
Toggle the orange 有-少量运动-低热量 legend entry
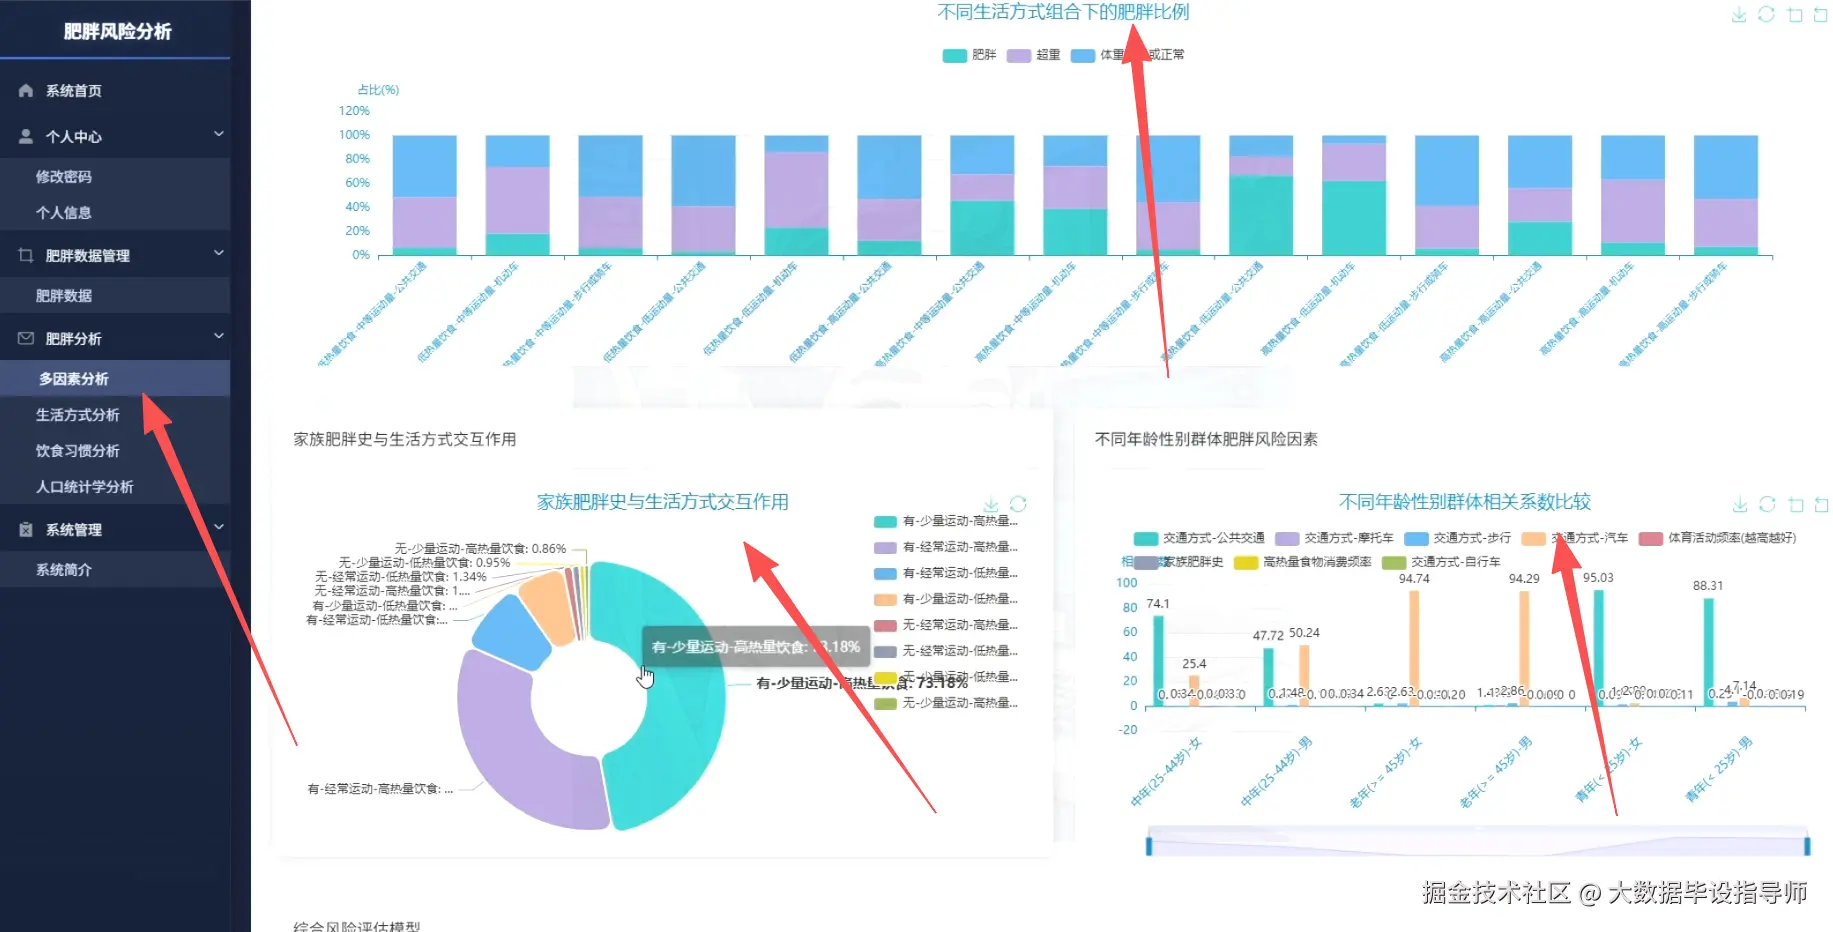(x=945, y=599)
